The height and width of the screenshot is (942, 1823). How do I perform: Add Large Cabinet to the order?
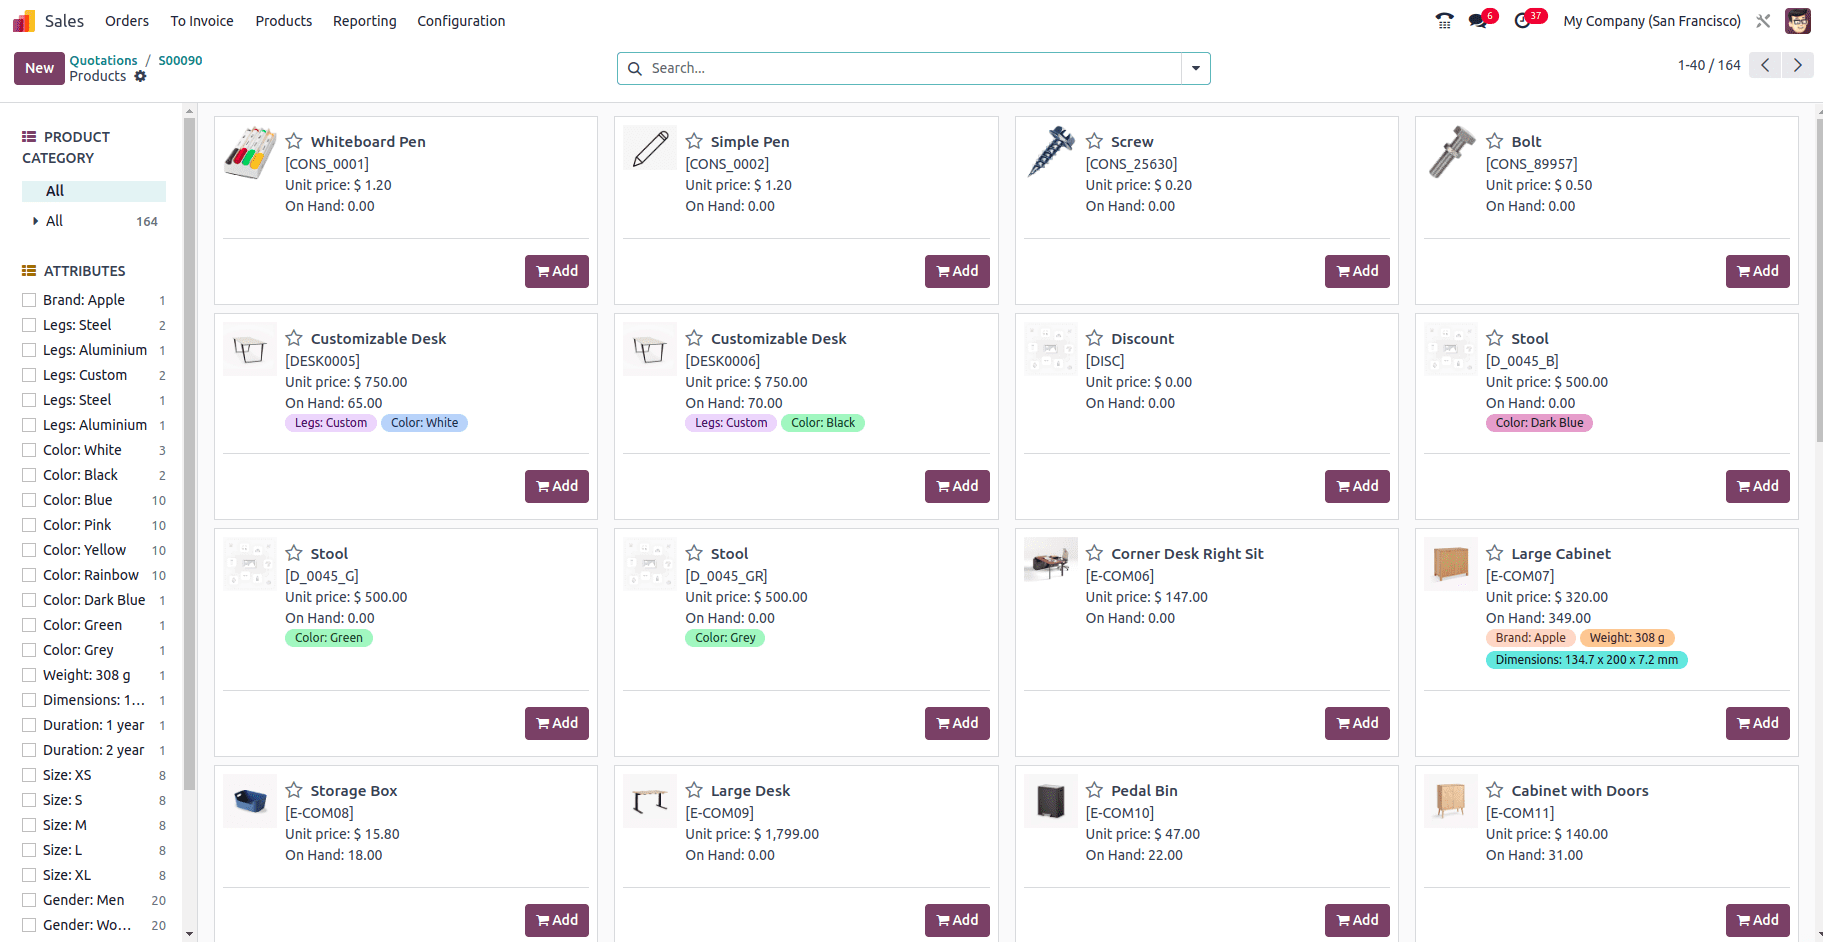[1757, 723]
